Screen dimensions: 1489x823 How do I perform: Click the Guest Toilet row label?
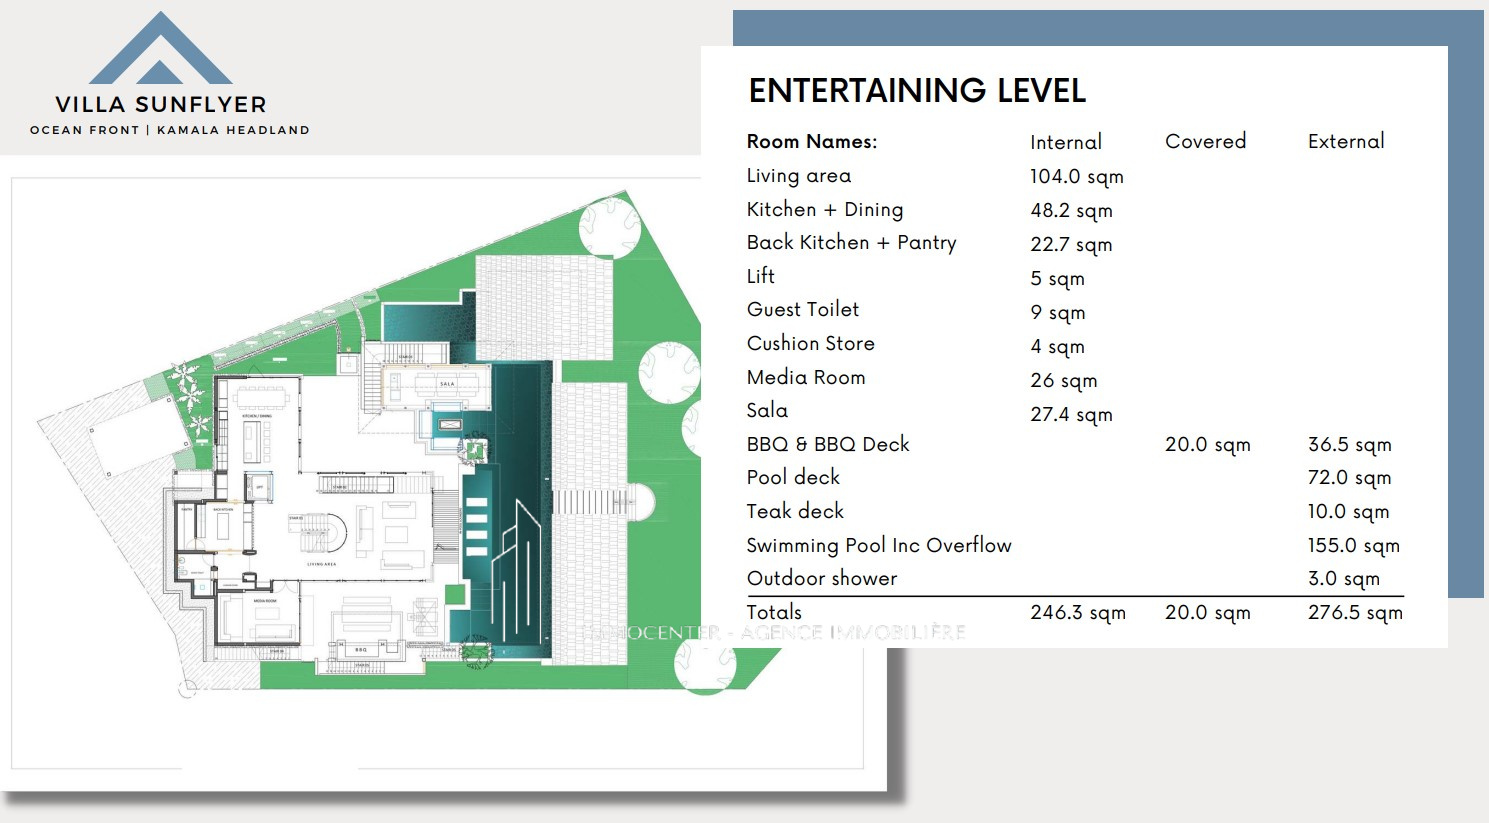coord(802,310)
